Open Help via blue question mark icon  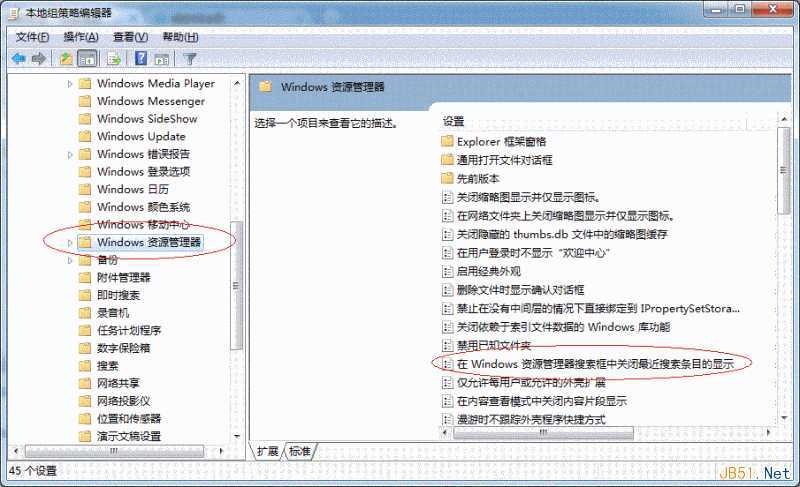pyautogui.click(x=141, y=59)
